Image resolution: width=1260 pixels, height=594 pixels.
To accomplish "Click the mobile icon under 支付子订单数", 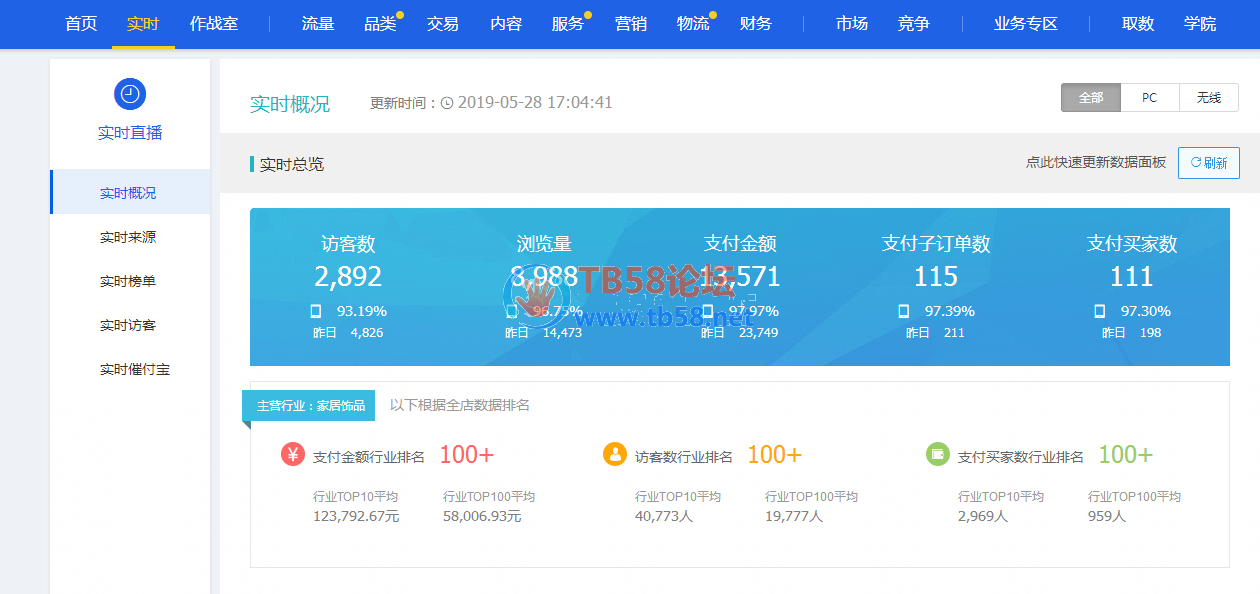I will [904, 311].
